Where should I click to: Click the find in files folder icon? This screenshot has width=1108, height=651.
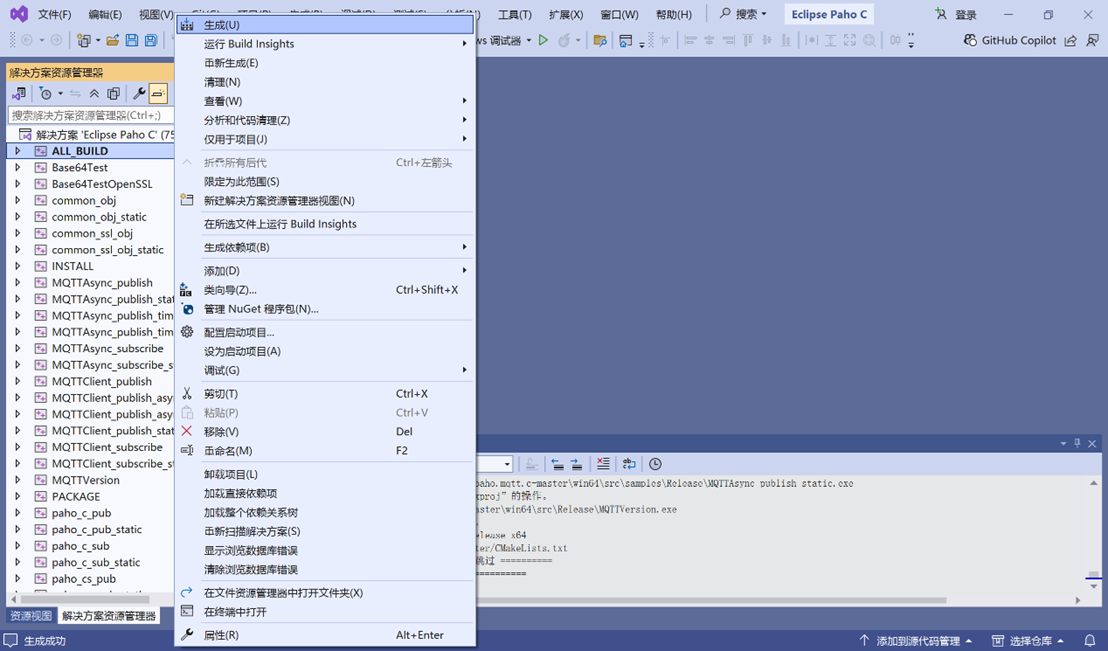click(600, 40)
